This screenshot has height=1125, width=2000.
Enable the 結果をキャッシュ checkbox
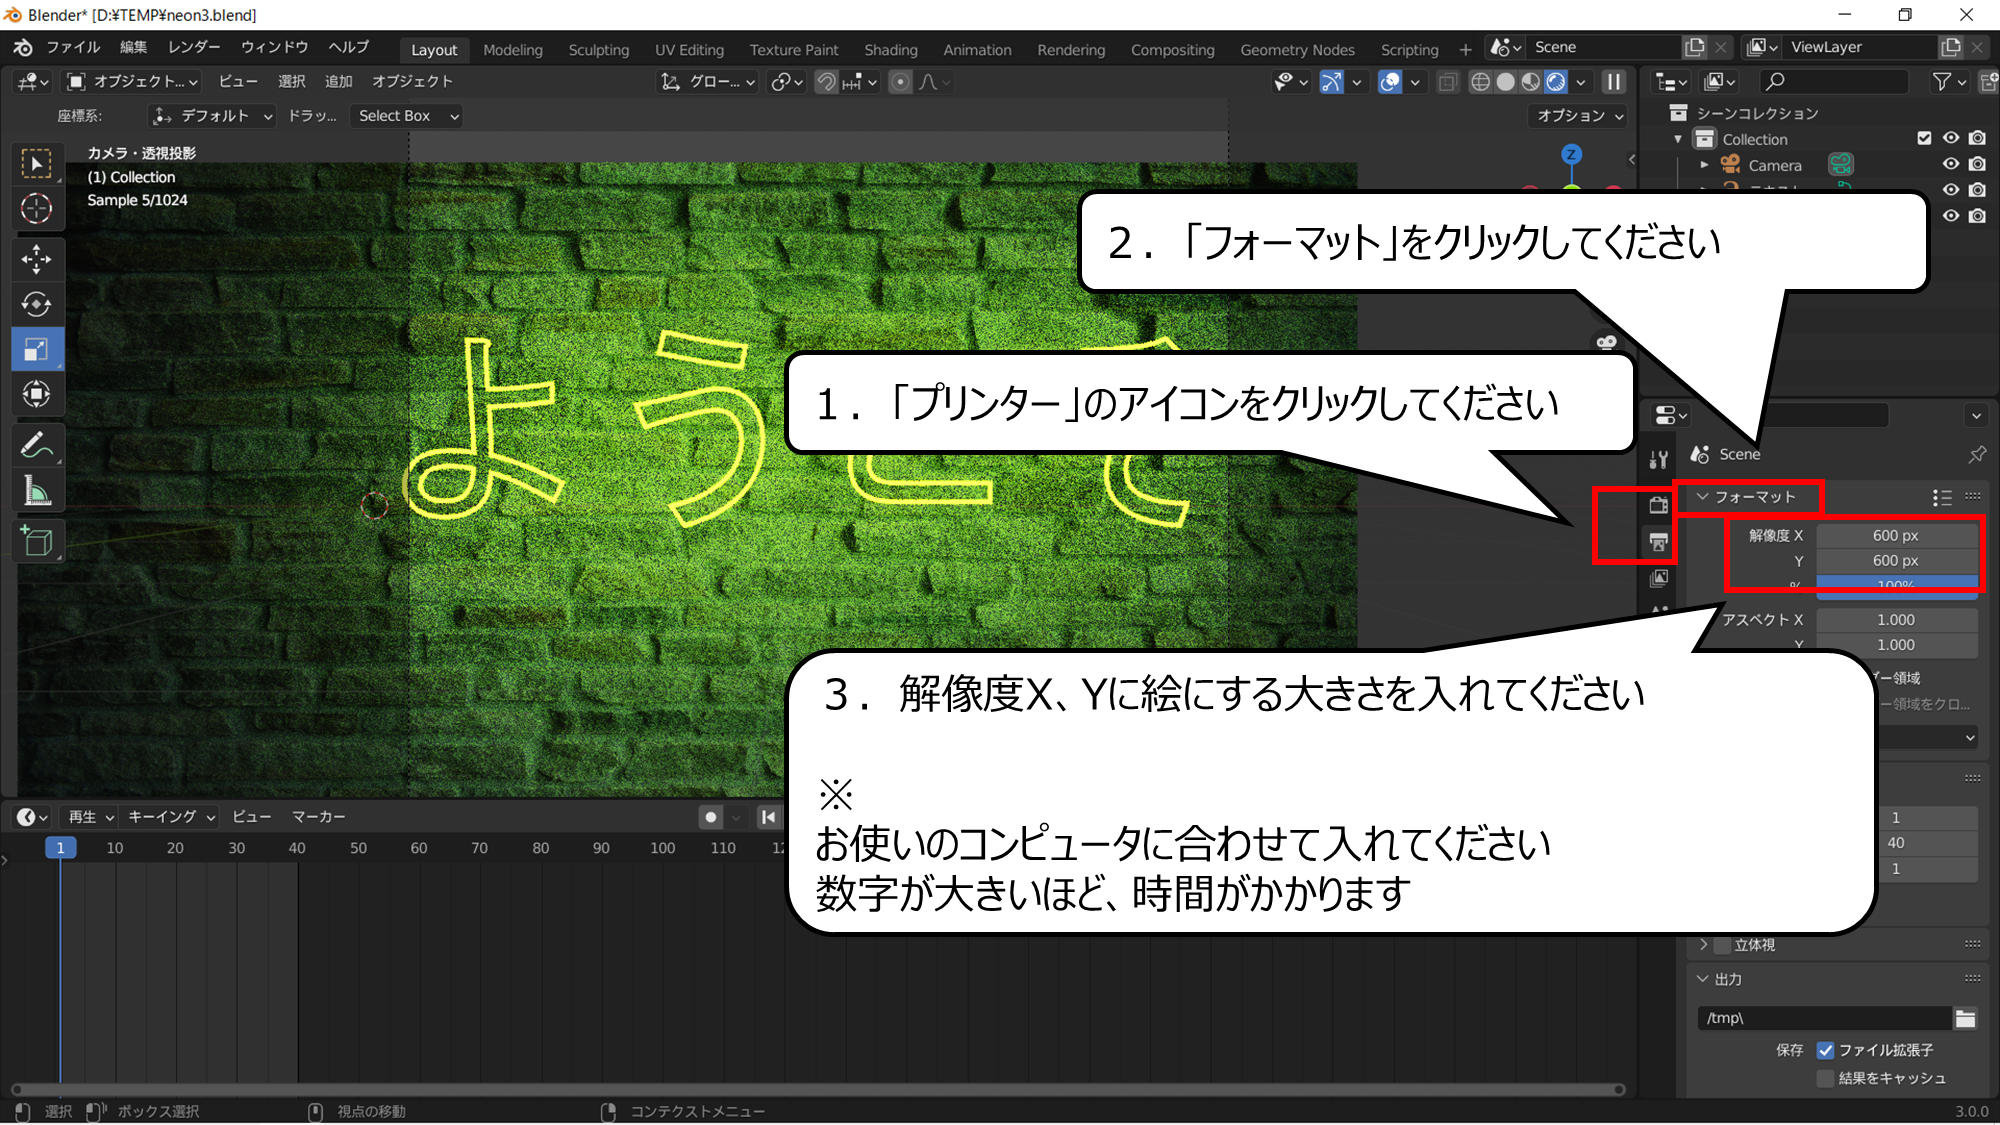[1826, 1079]
